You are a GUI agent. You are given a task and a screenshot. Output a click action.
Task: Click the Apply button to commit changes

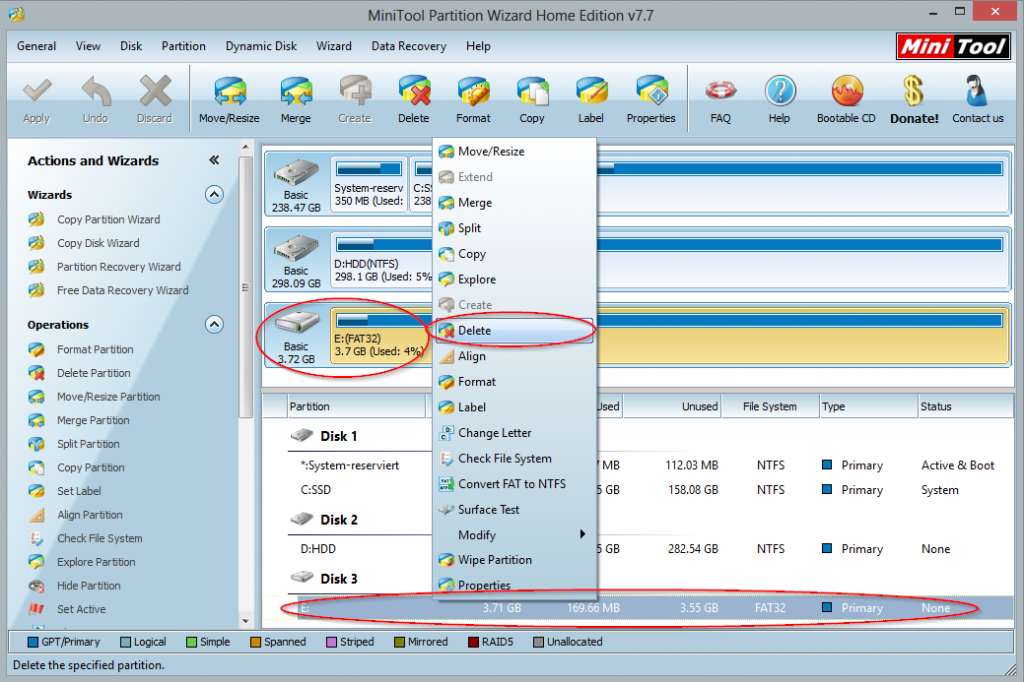click(x=37, y=98)
